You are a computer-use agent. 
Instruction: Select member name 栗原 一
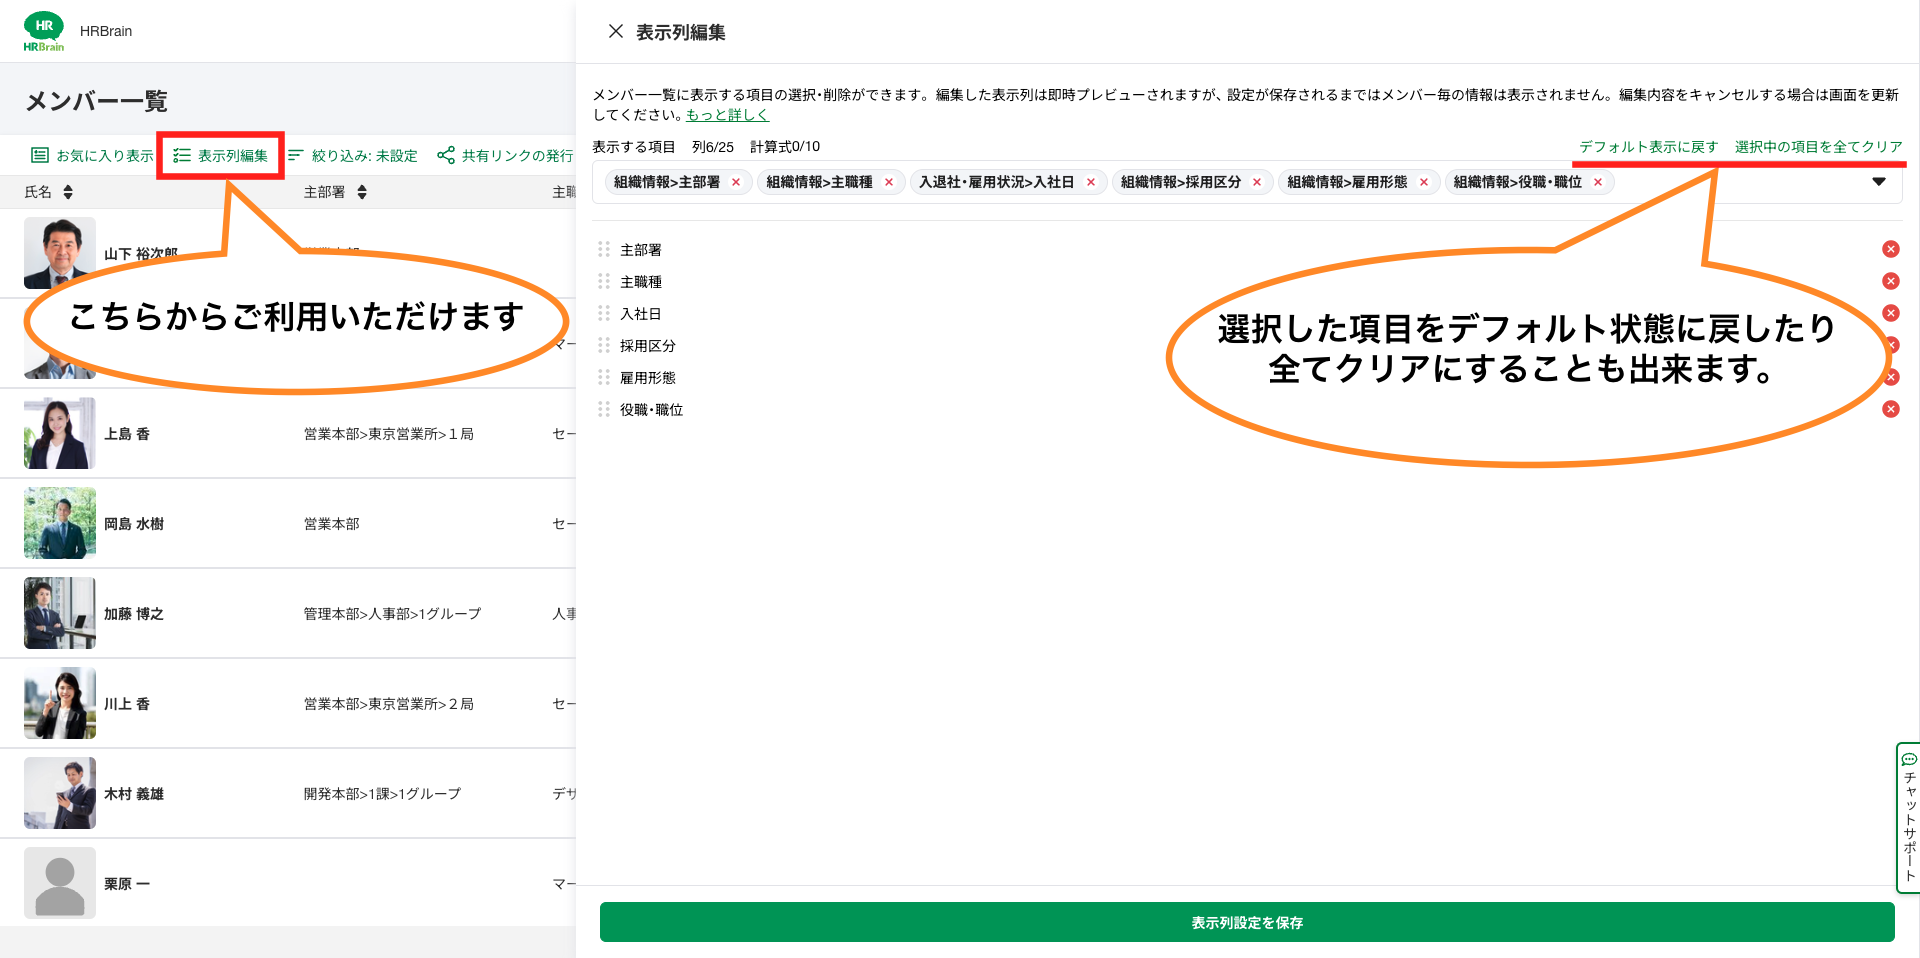tap(127, 884)
